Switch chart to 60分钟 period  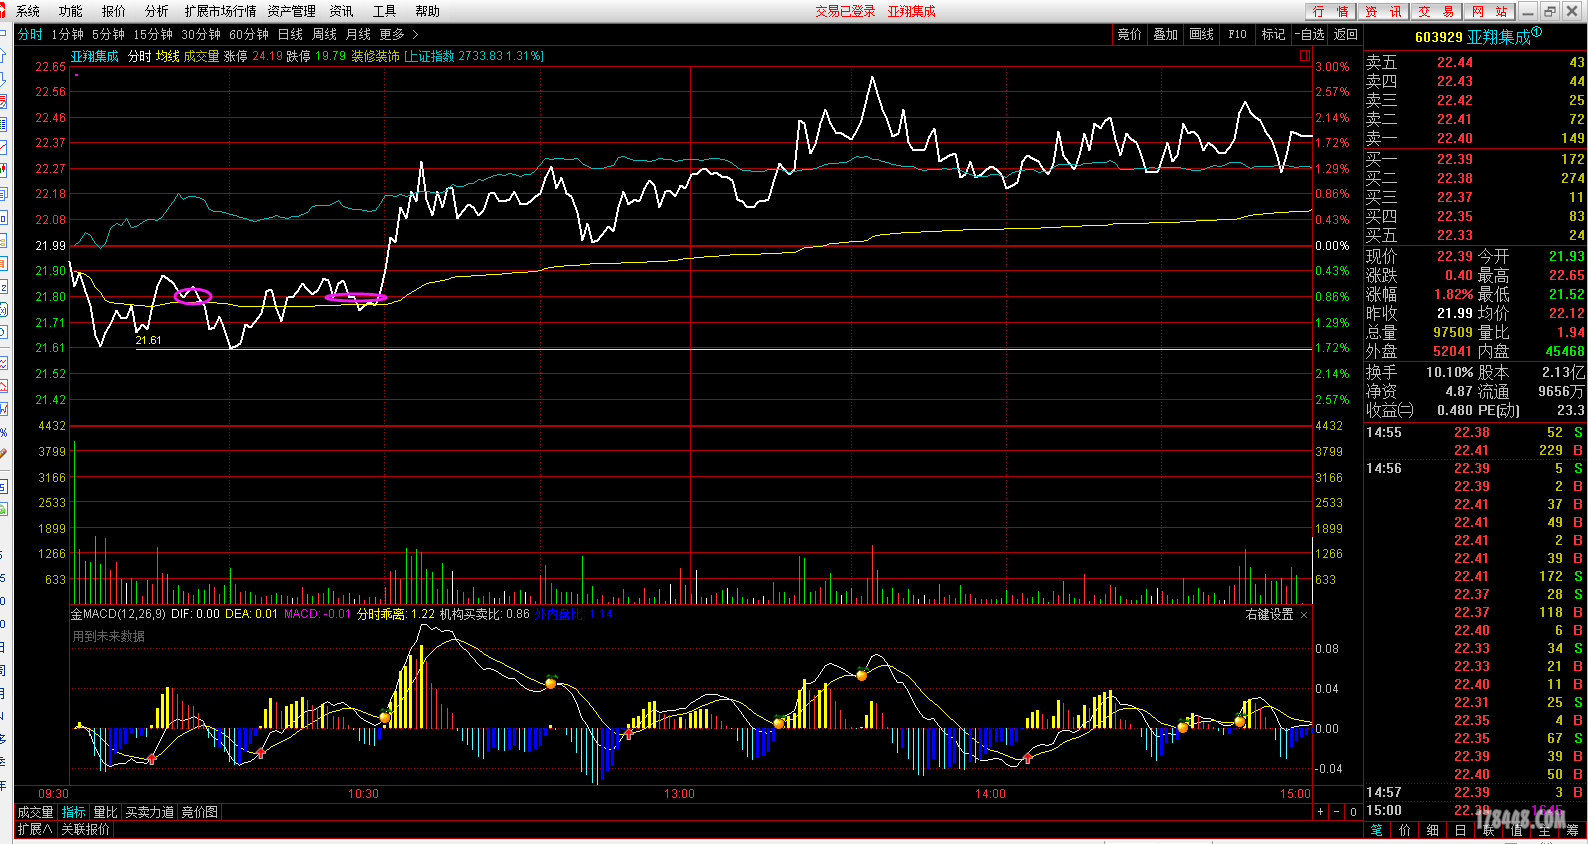tap(249, 34)
